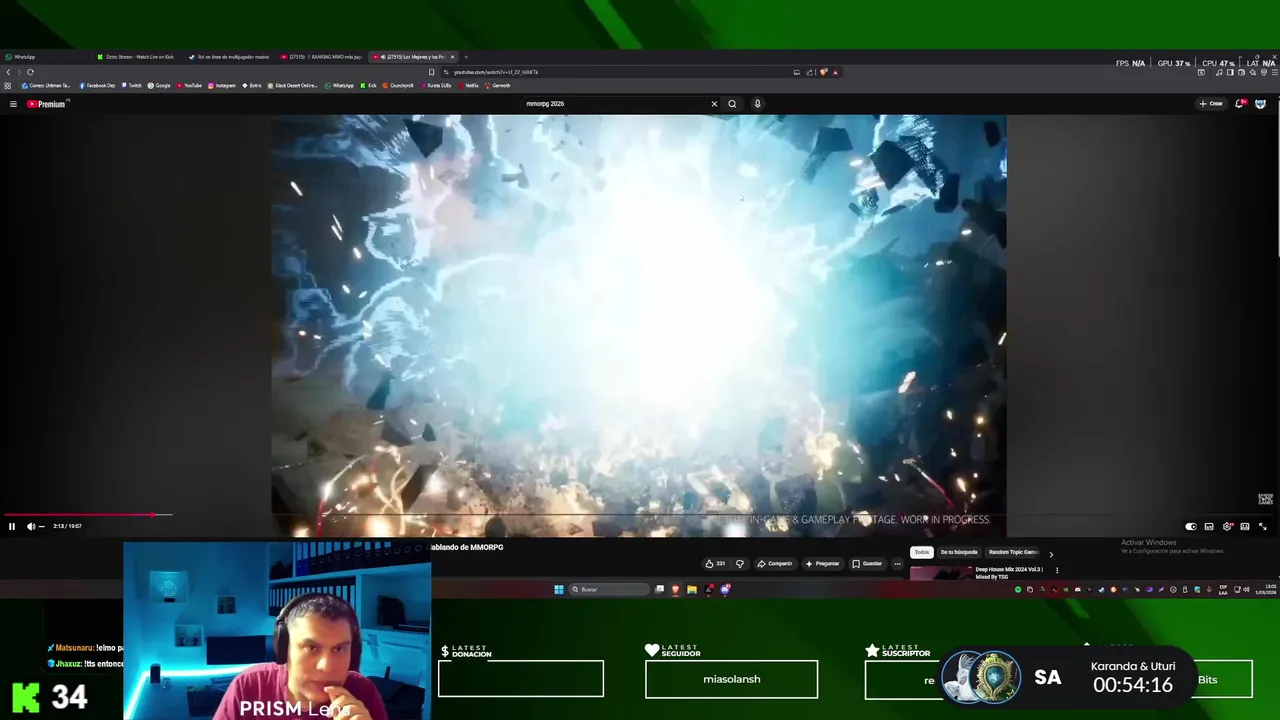Viewport: 1280px width, 720px height.
Task: Switch to the 'Rol en línea' Steam tab
Action: point(231,57)
